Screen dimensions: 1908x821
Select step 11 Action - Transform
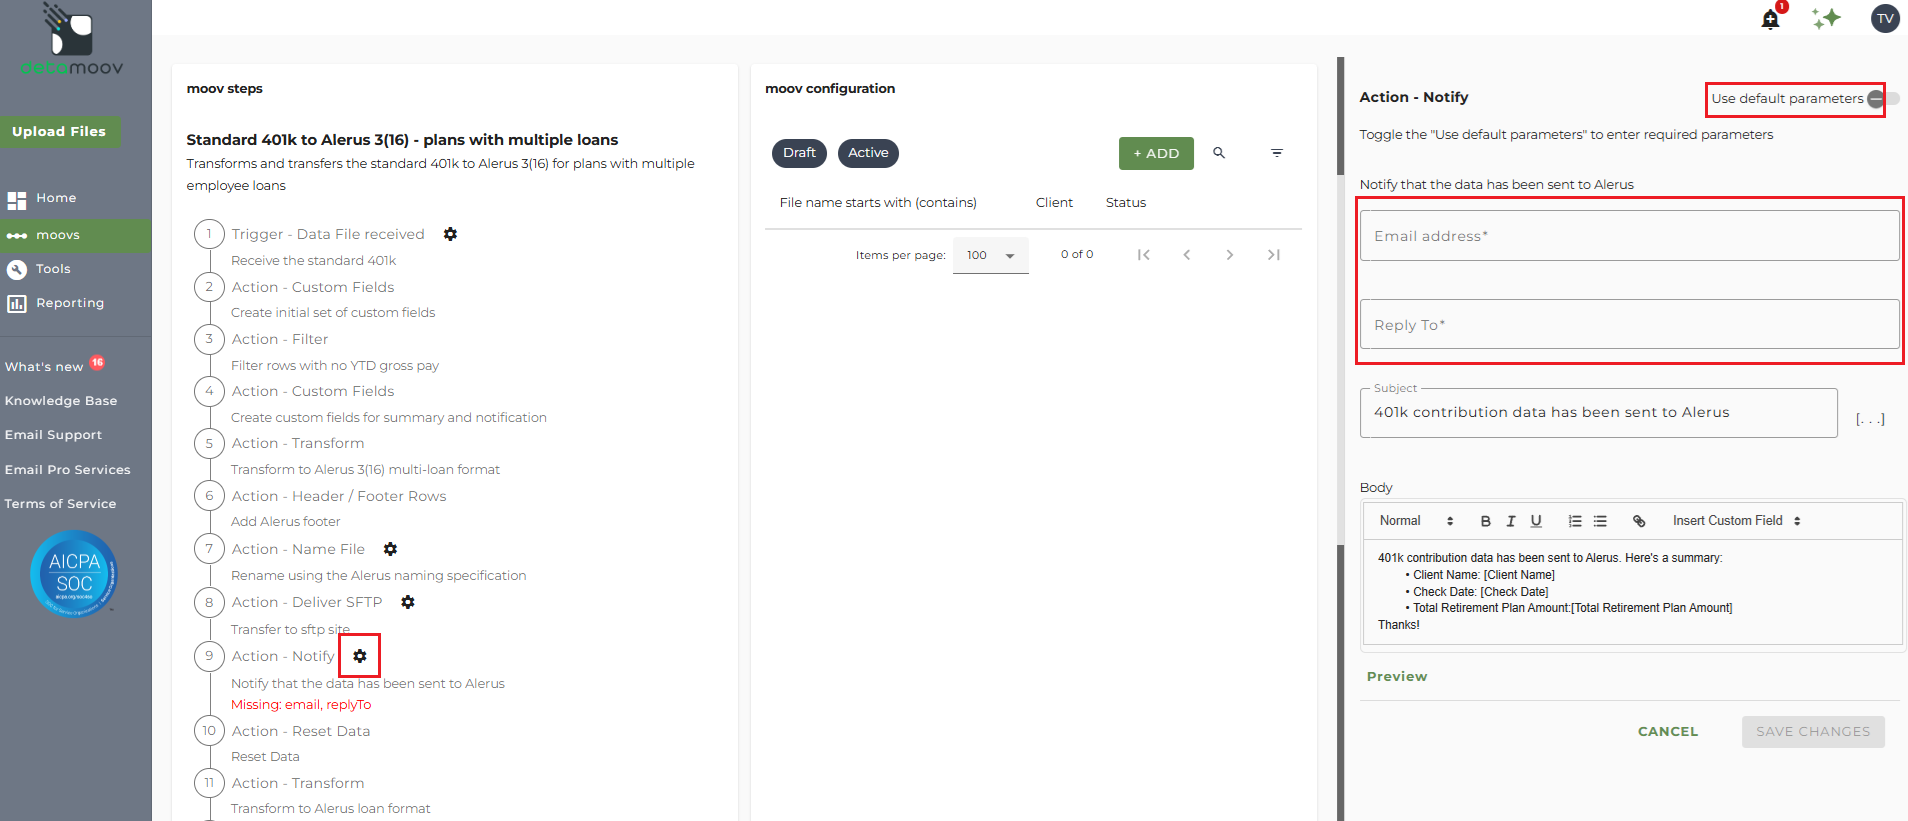point(298,783)
